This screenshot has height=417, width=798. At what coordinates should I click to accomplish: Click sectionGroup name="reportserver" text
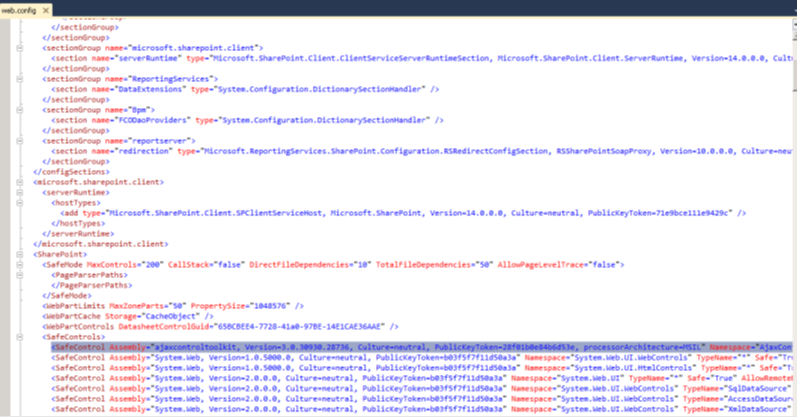(x=119, y=141)
